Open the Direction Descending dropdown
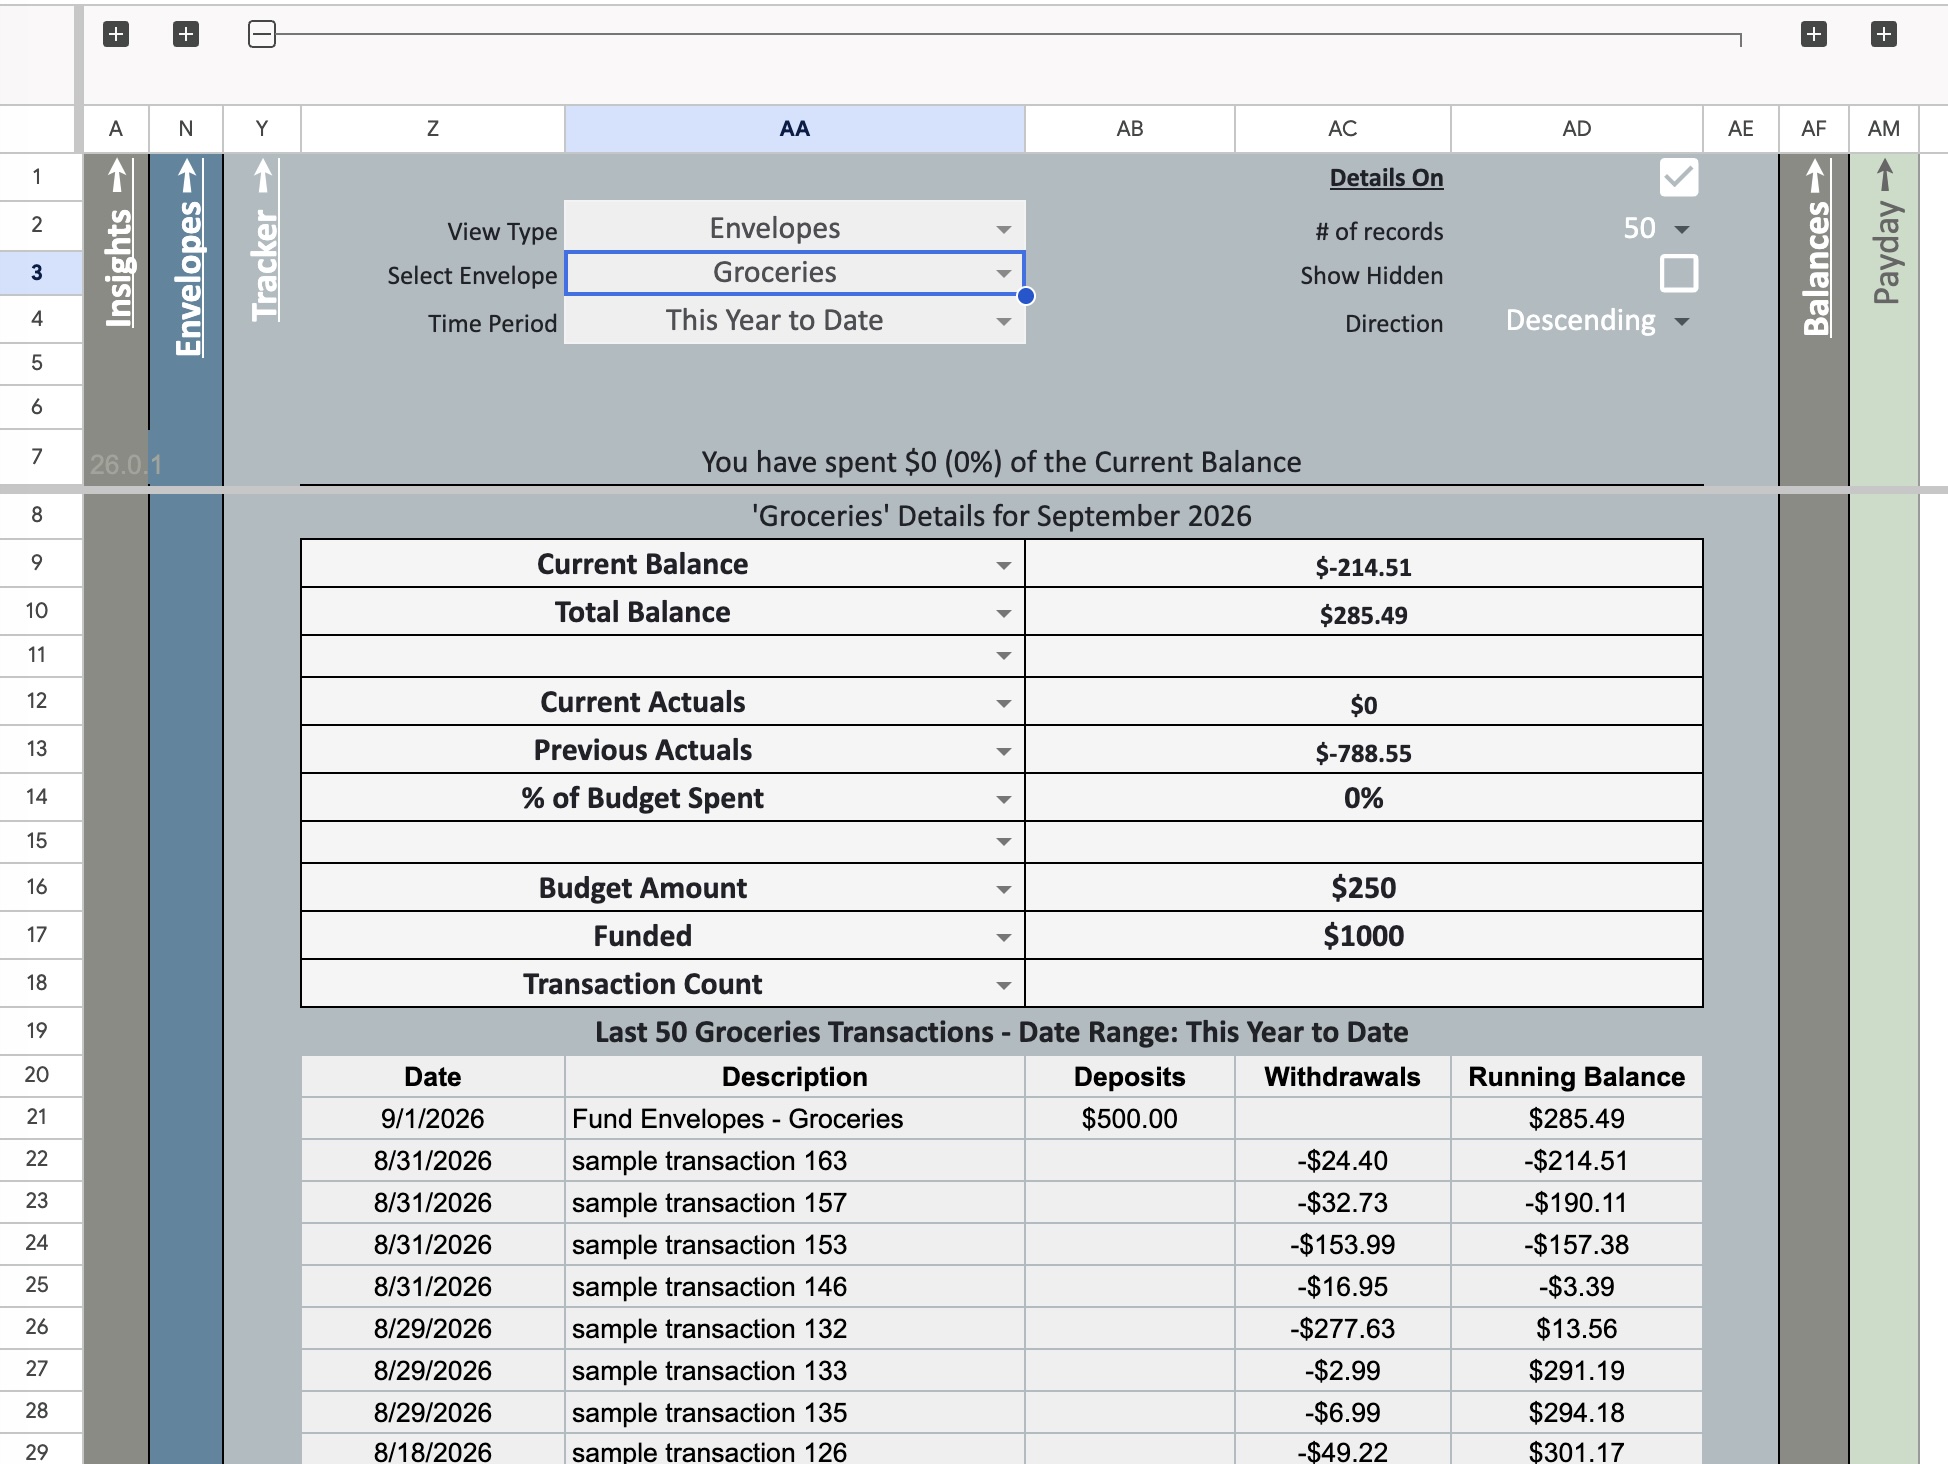 point(1682,322)
